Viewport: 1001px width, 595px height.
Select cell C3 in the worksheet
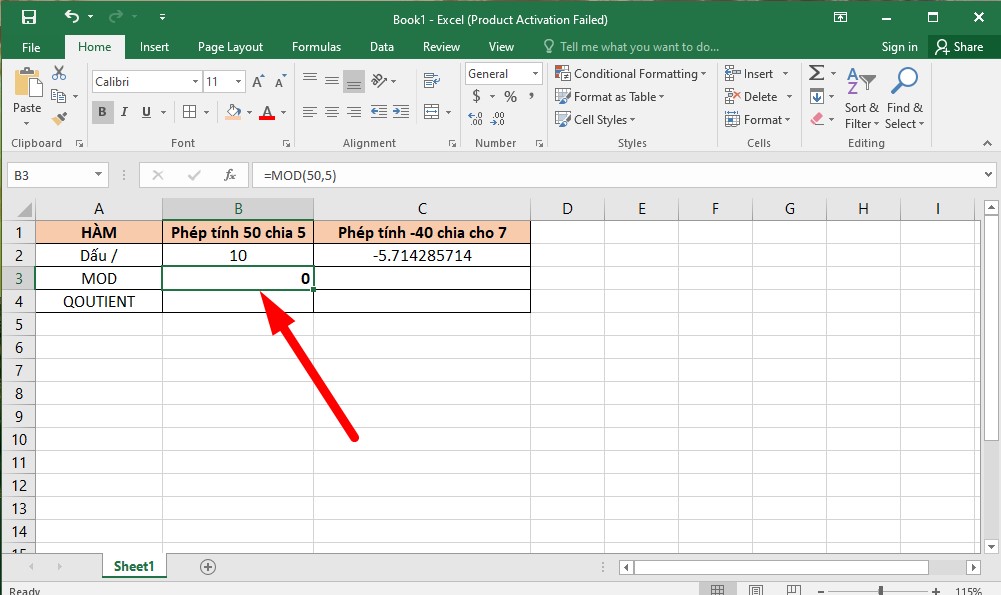[421, 278]
